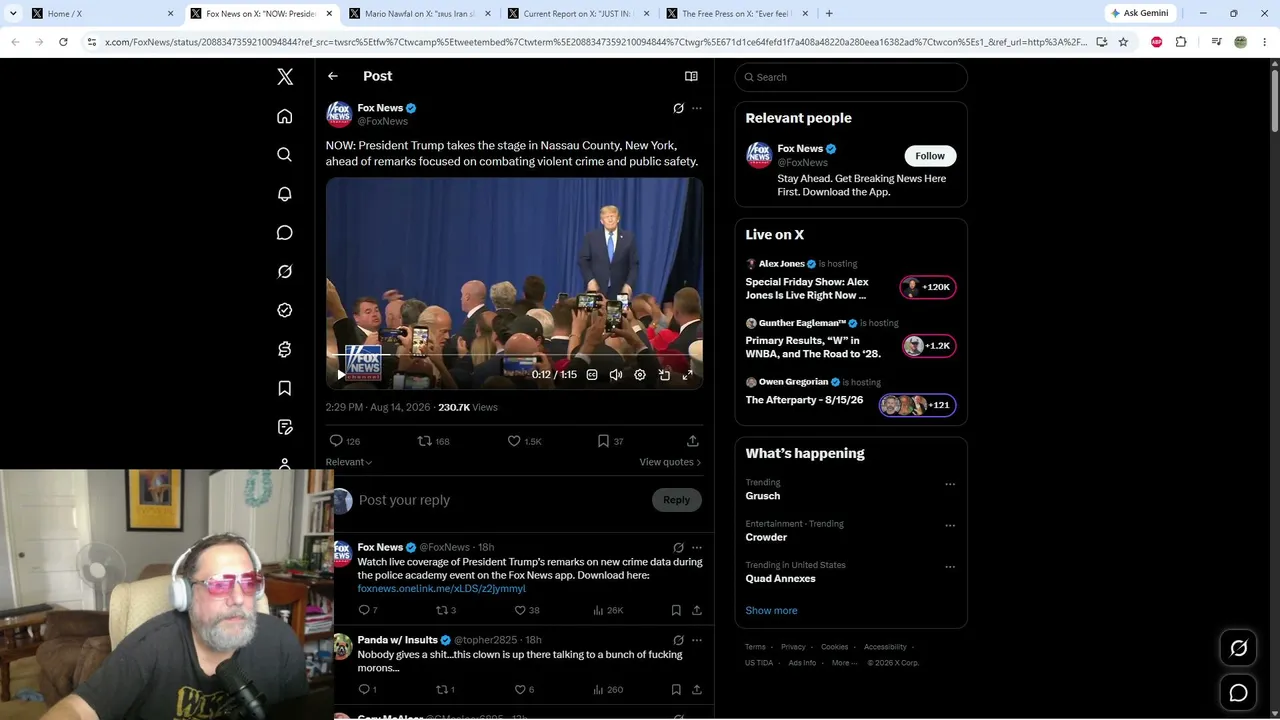The image size is (1280, 720).
Task: Switch to Mario Nawfal on X tab
Action: tap(418, 14)
